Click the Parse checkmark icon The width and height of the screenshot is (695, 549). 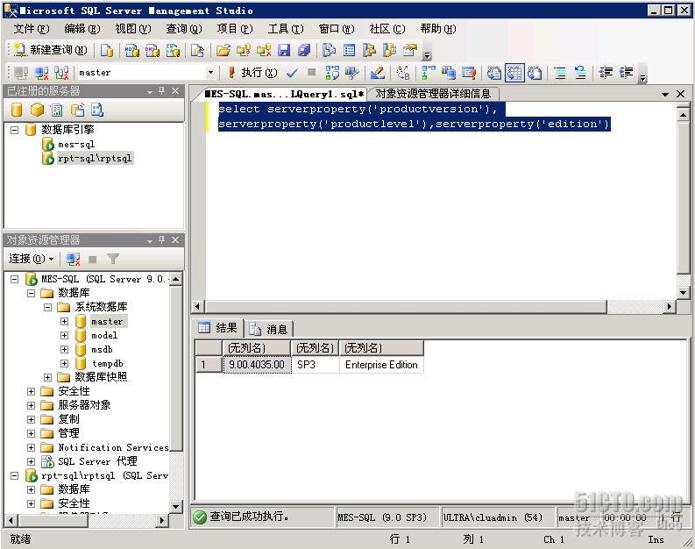click(292, 73)
